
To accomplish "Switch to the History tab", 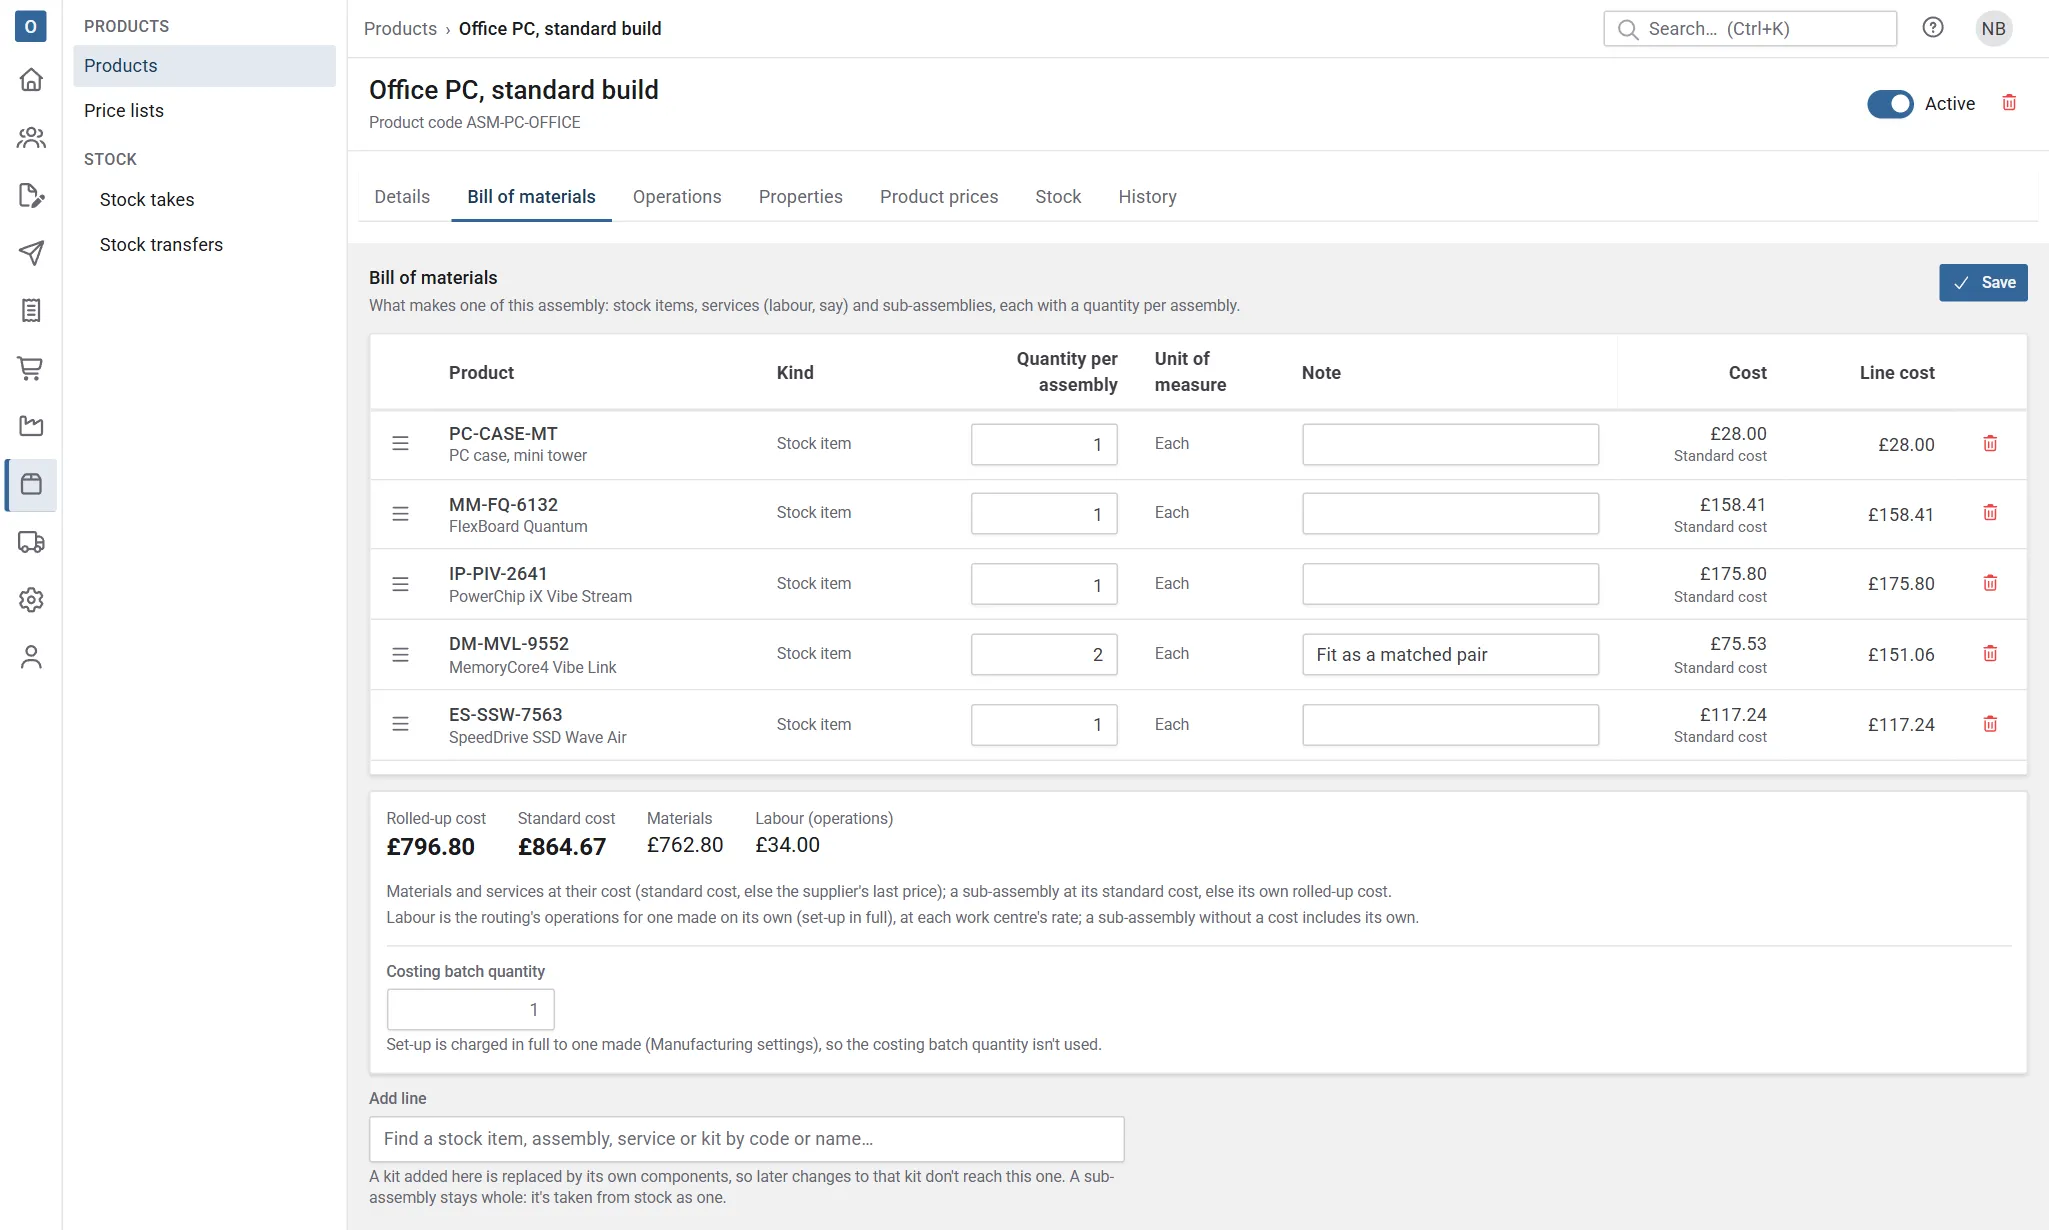I will click(x=1147, y=197).
